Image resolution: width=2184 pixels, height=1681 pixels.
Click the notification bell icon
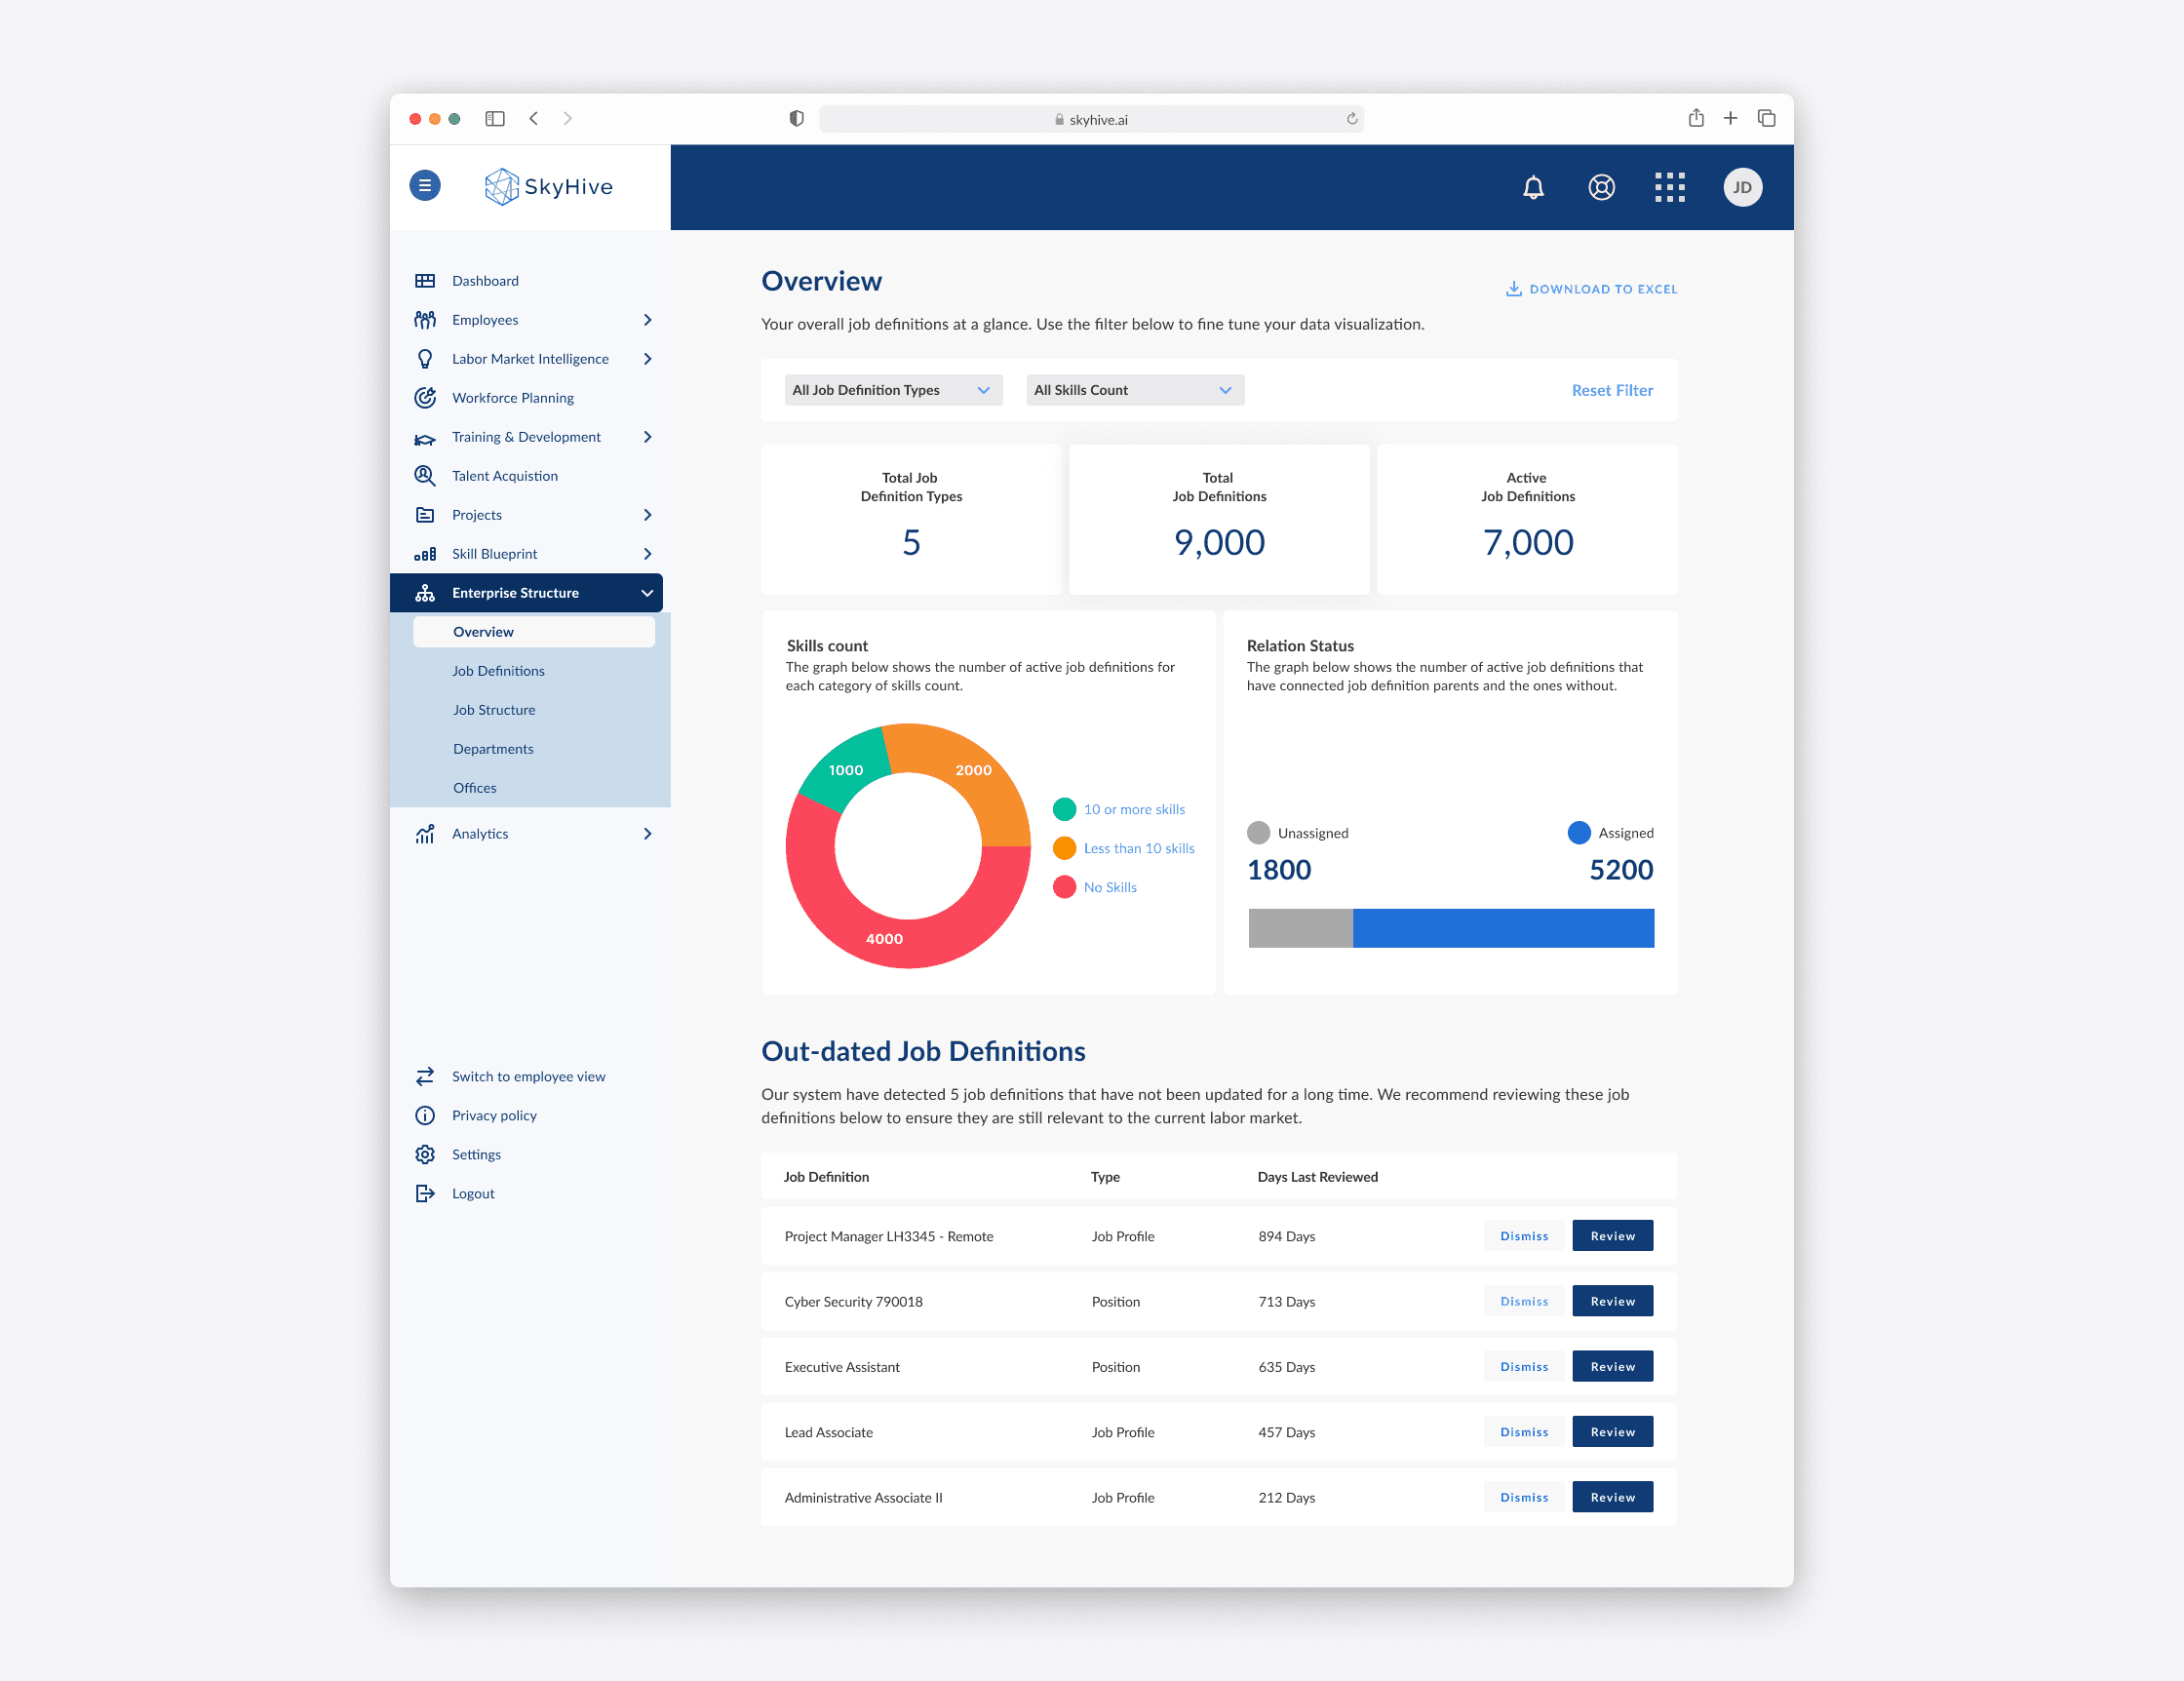[1533, 187]
